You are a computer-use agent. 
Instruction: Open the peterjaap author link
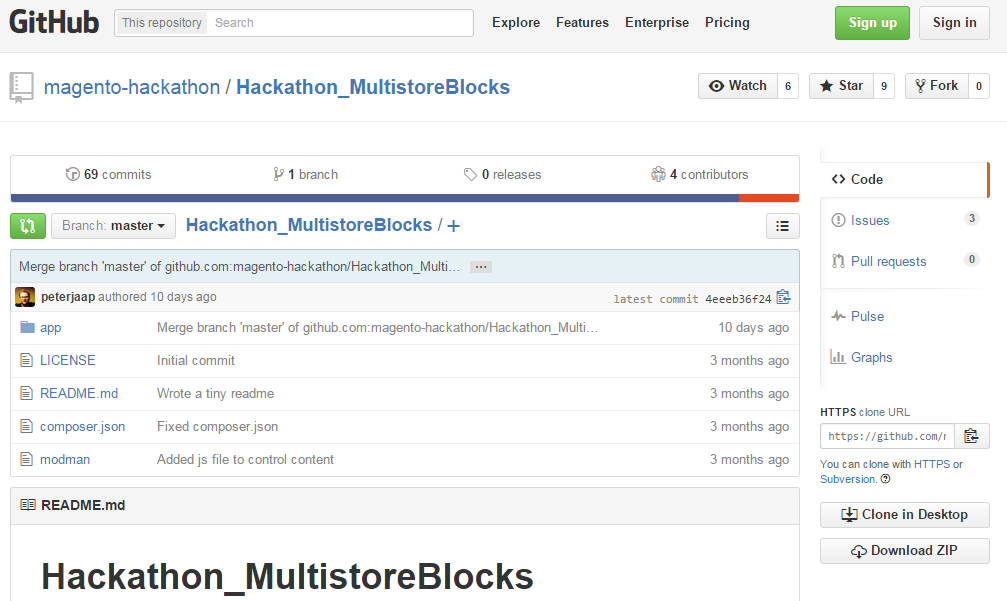68,297
